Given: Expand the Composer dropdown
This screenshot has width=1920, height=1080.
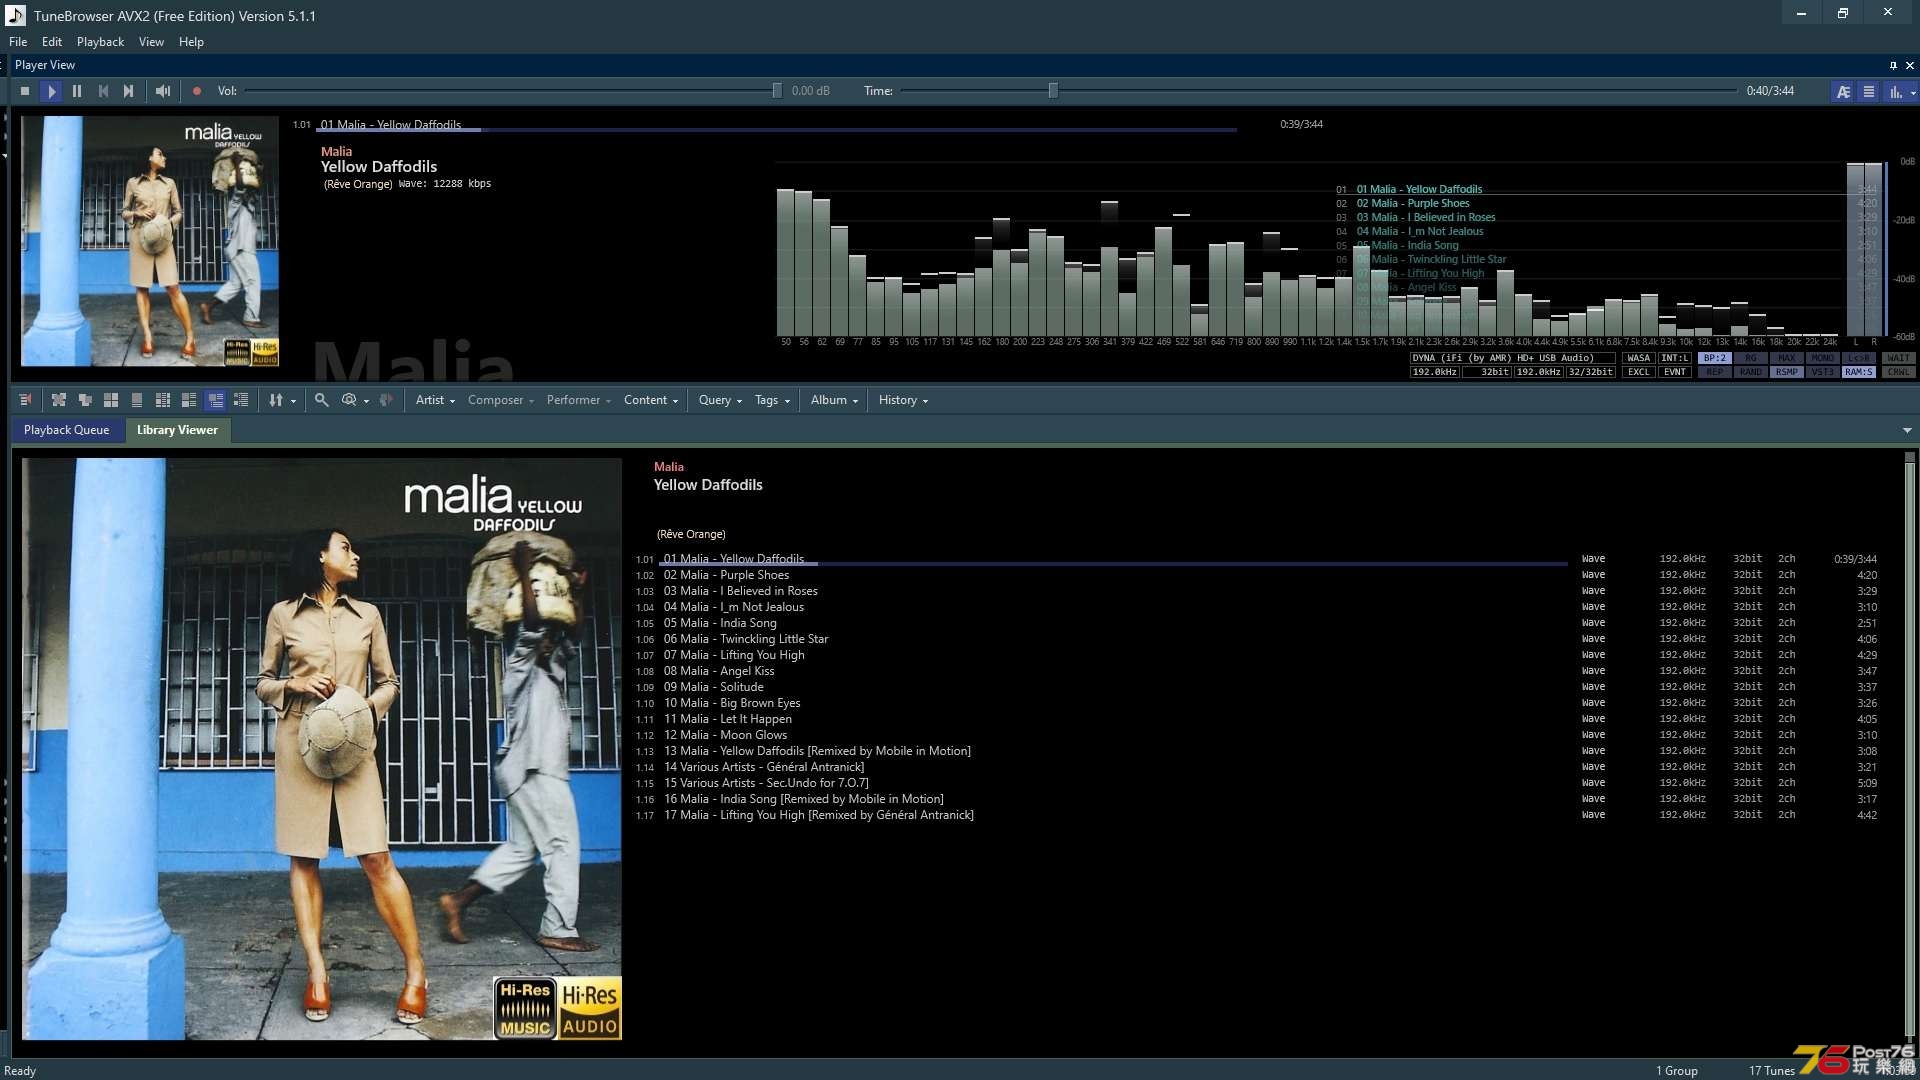Looking at the screenshot, I should pyautogui.click(x=500, y=400).
